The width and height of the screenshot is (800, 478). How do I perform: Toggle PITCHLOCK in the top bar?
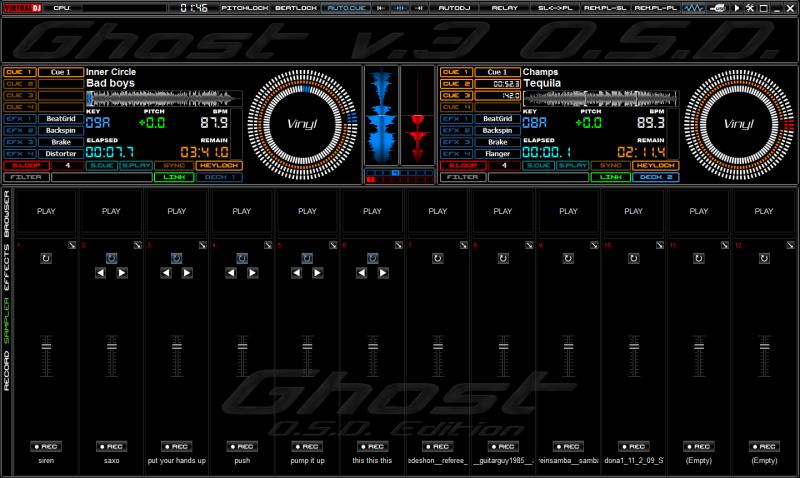244,8
